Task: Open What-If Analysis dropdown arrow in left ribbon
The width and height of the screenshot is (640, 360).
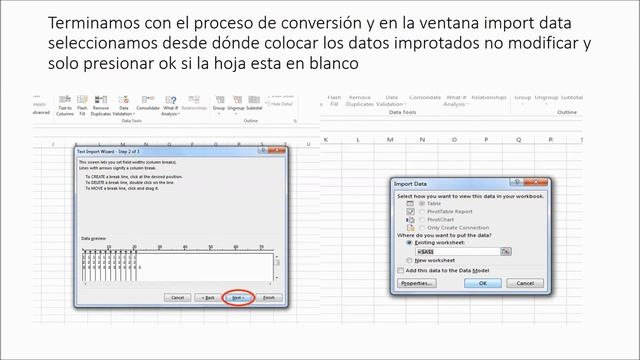Action: pyautogui.click(x=179, y=114)
